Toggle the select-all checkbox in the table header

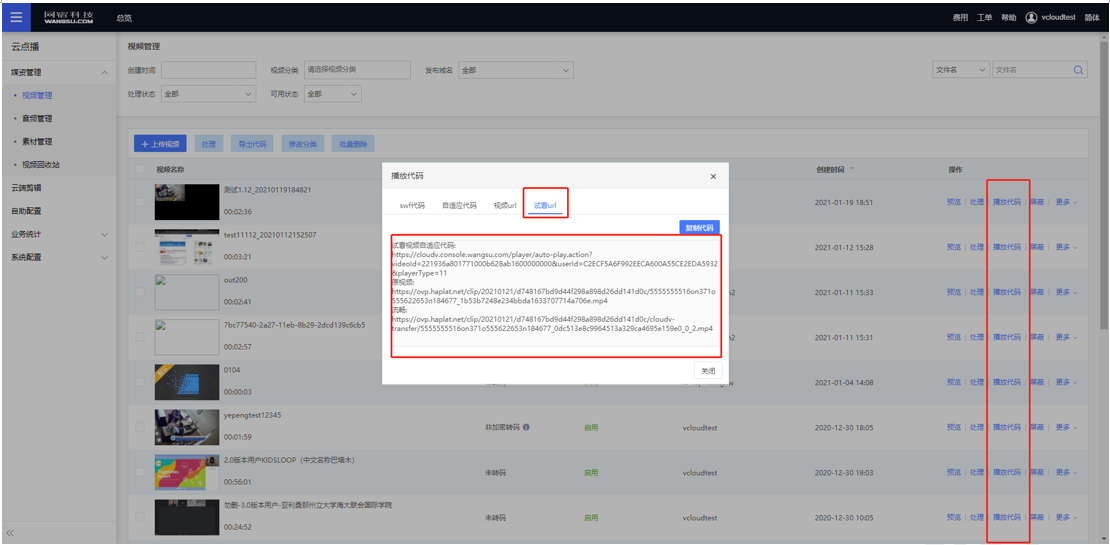point(141,169)
